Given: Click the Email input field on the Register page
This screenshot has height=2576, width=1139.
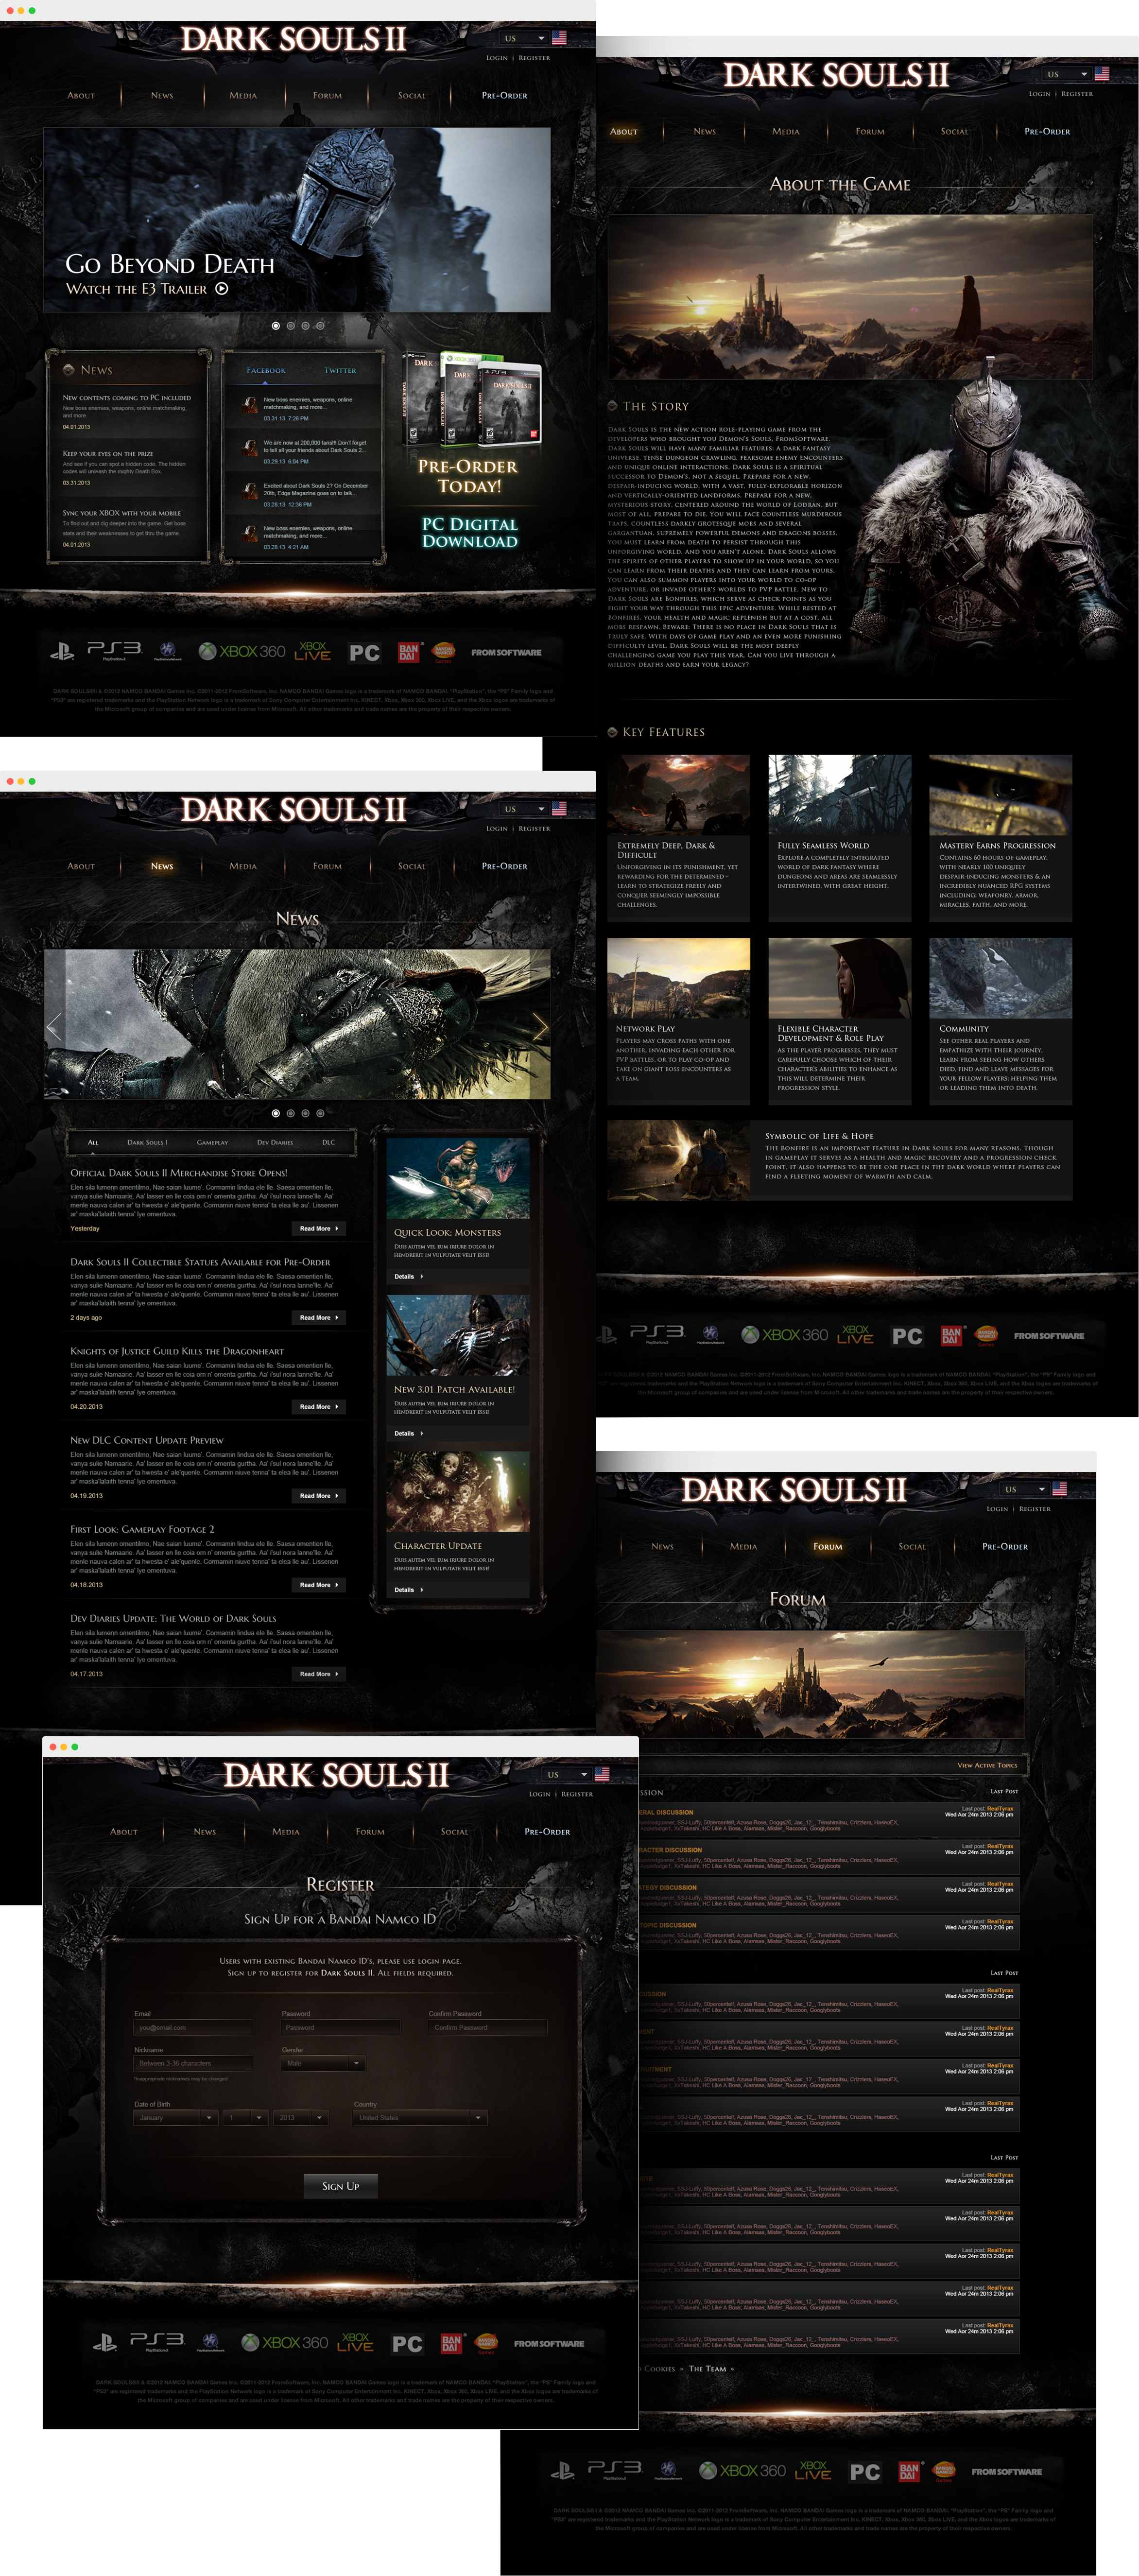Looking at the screenshot, I should click(193, 2028).
